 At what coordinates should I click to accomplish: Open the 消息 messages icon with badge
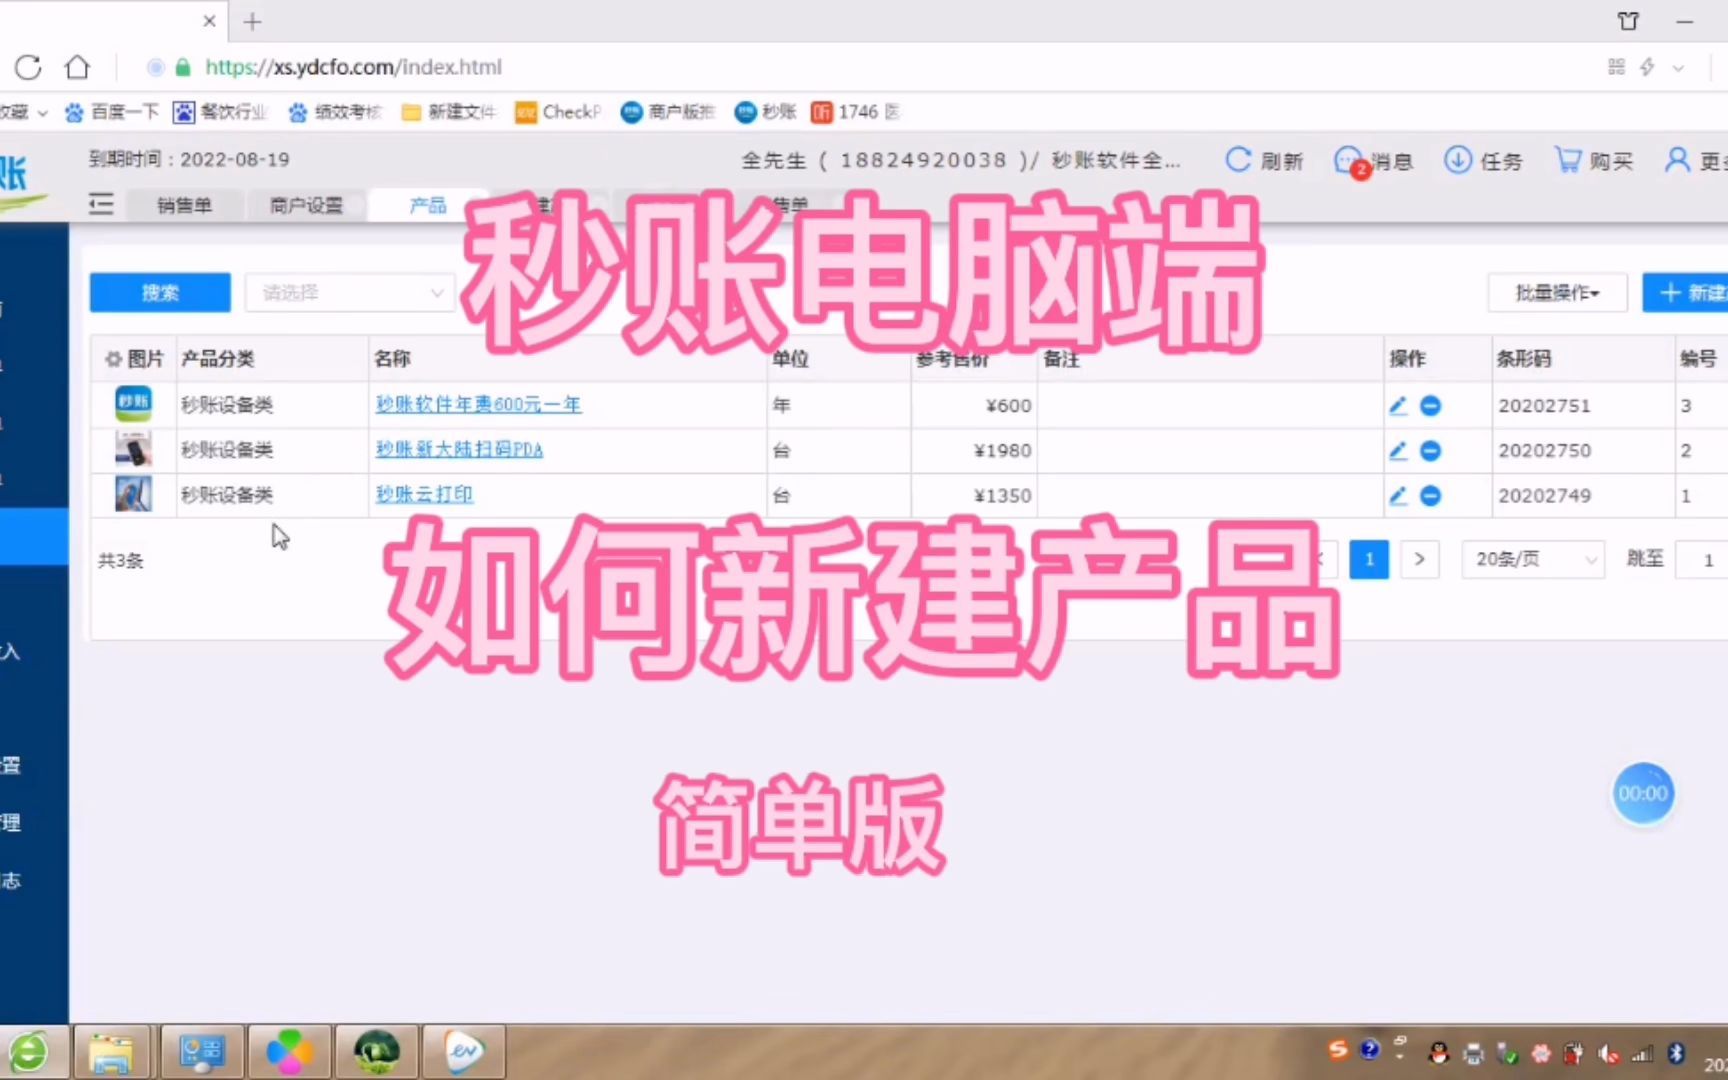click(1348, 160)
